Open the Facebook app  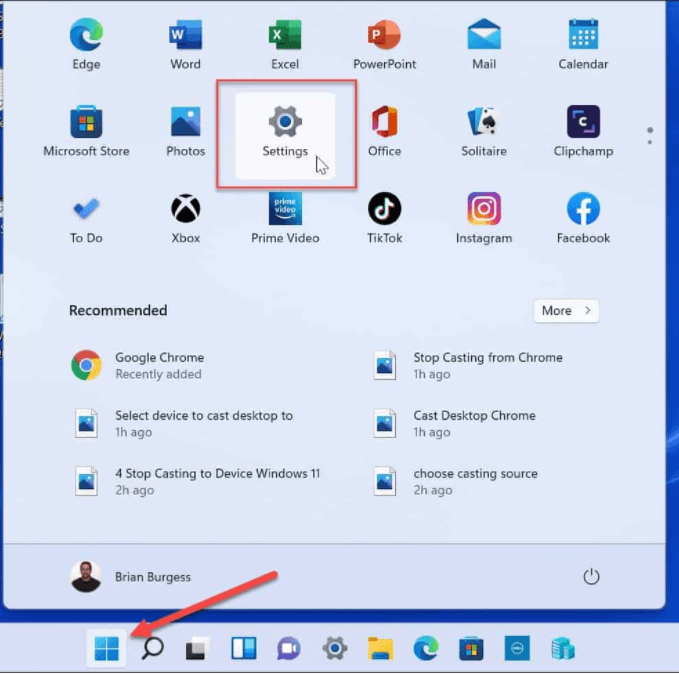(583, 218)
